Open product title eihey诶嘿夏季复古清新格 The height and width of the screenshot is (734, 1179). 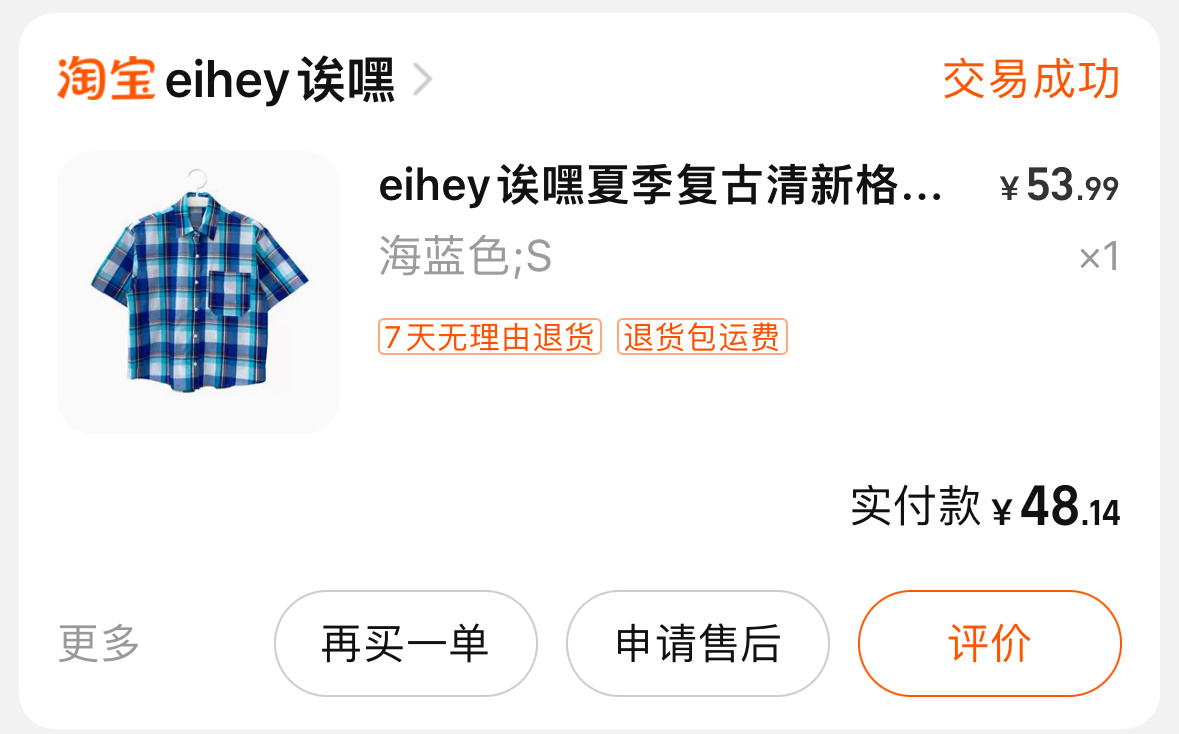660,185
